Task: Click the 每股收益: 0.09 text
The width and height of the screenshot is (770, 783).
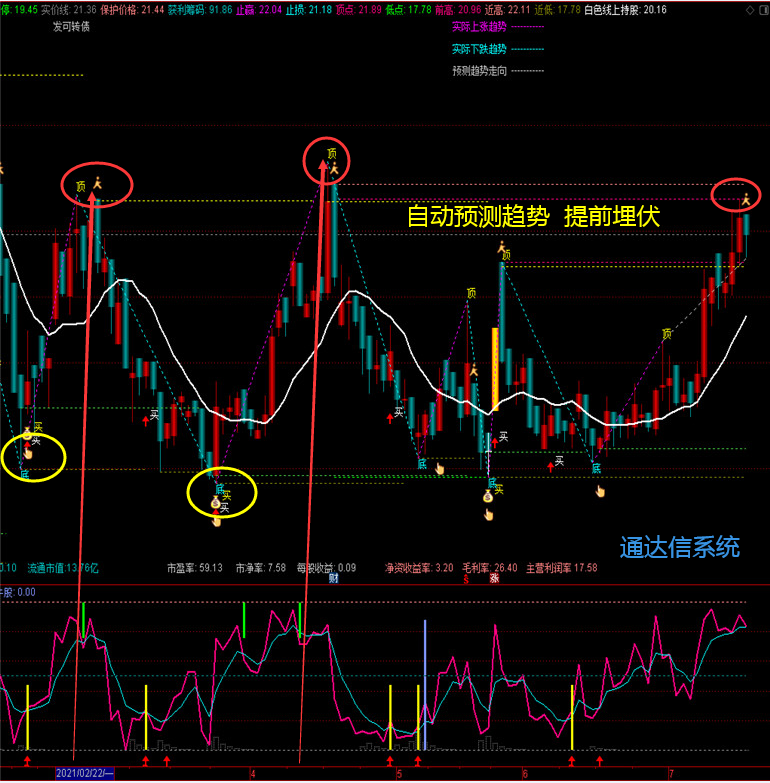Action: (x=326, y=568)
